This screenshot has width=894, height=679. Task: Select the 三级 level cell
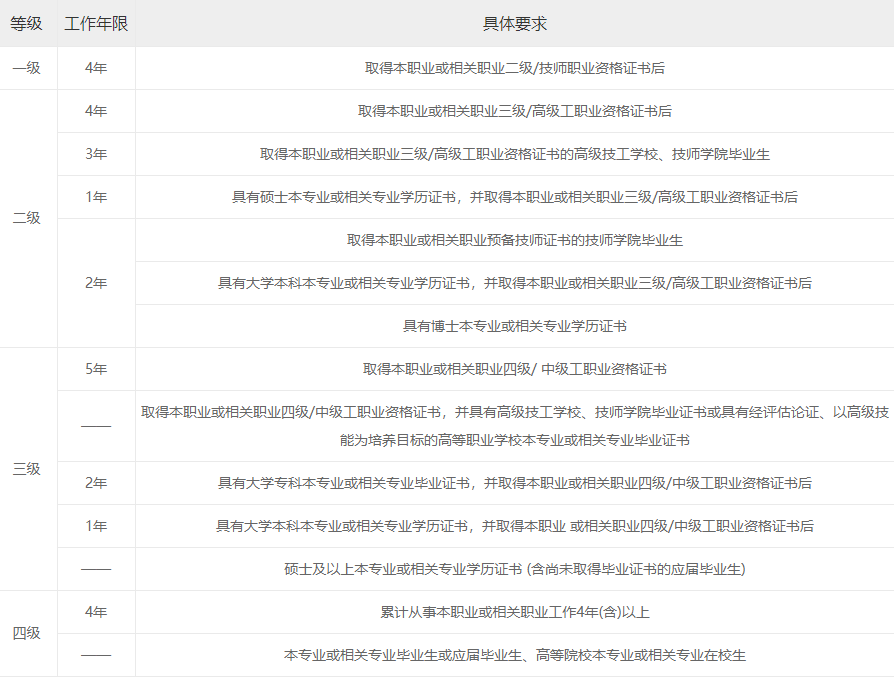pos(27,468)
